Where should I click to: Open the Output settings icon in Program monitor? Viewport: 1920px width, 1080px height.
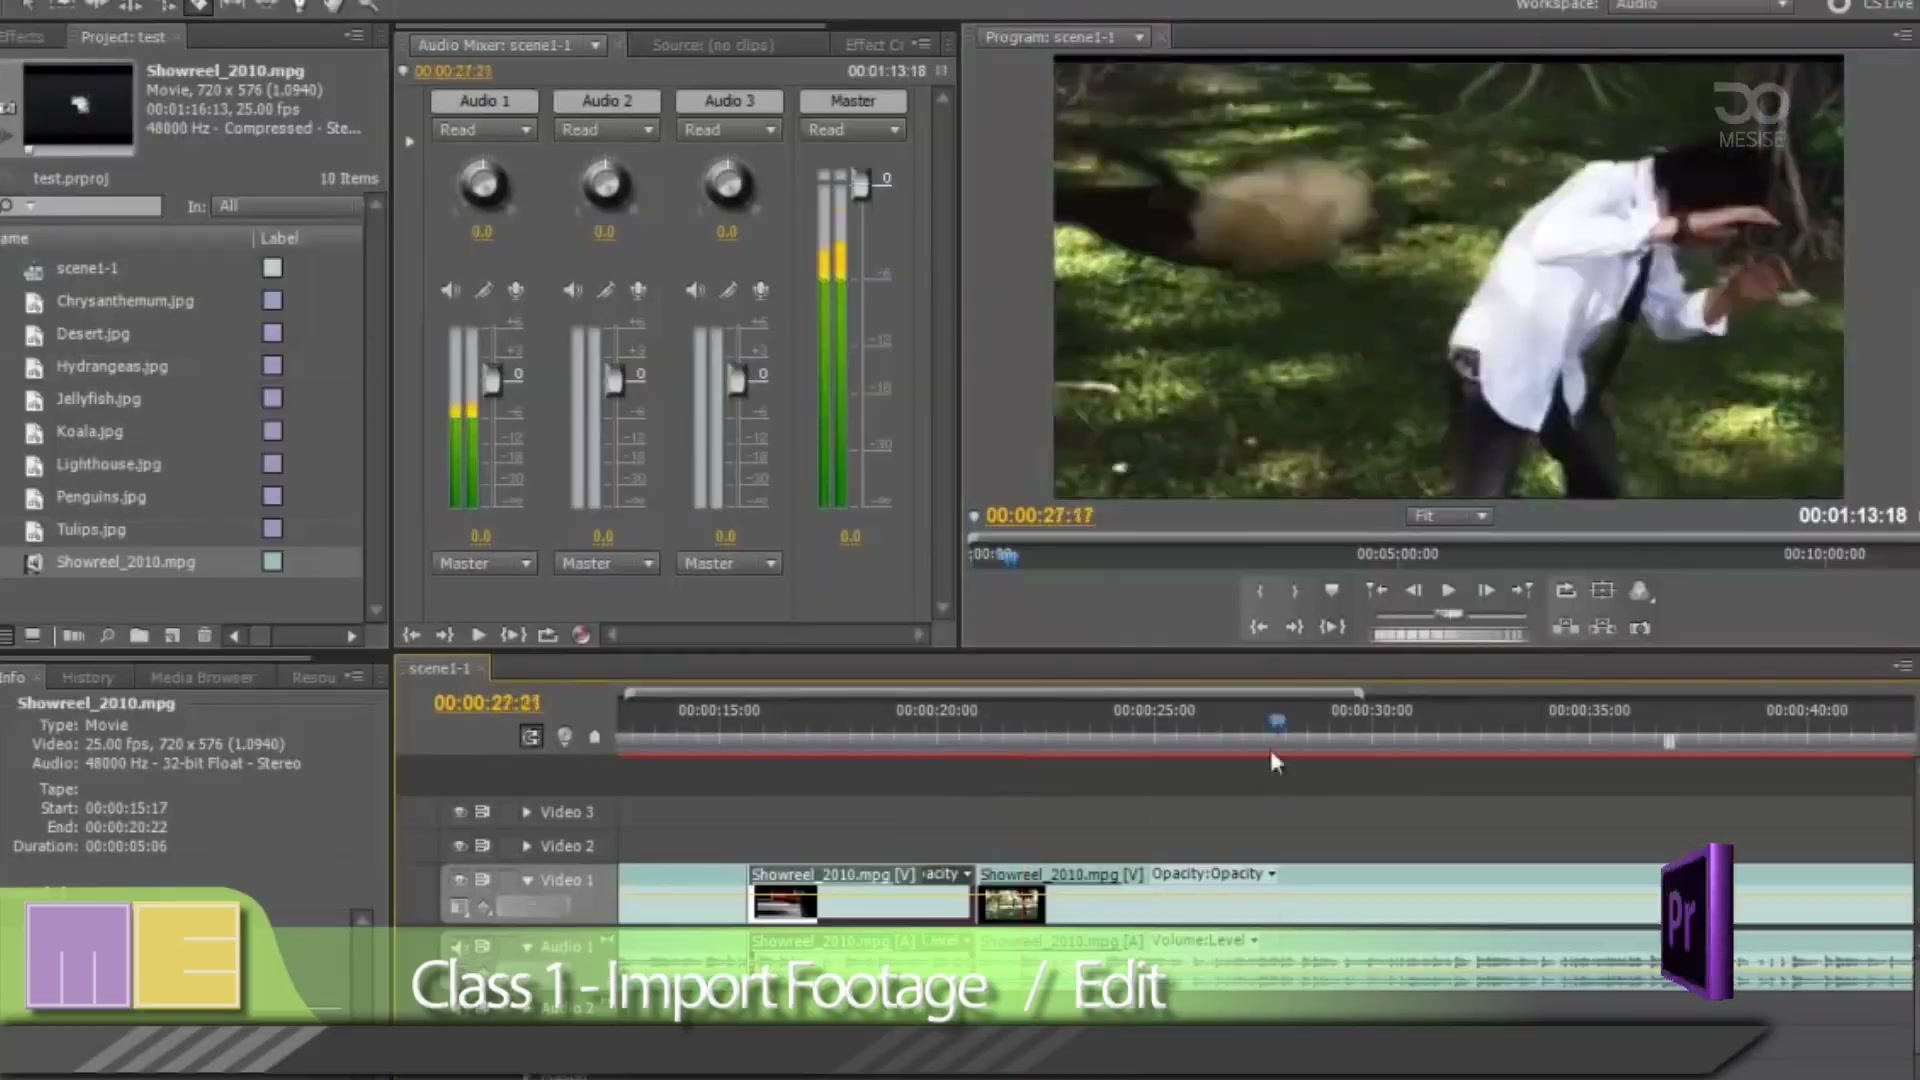[x=1640, y=591]
